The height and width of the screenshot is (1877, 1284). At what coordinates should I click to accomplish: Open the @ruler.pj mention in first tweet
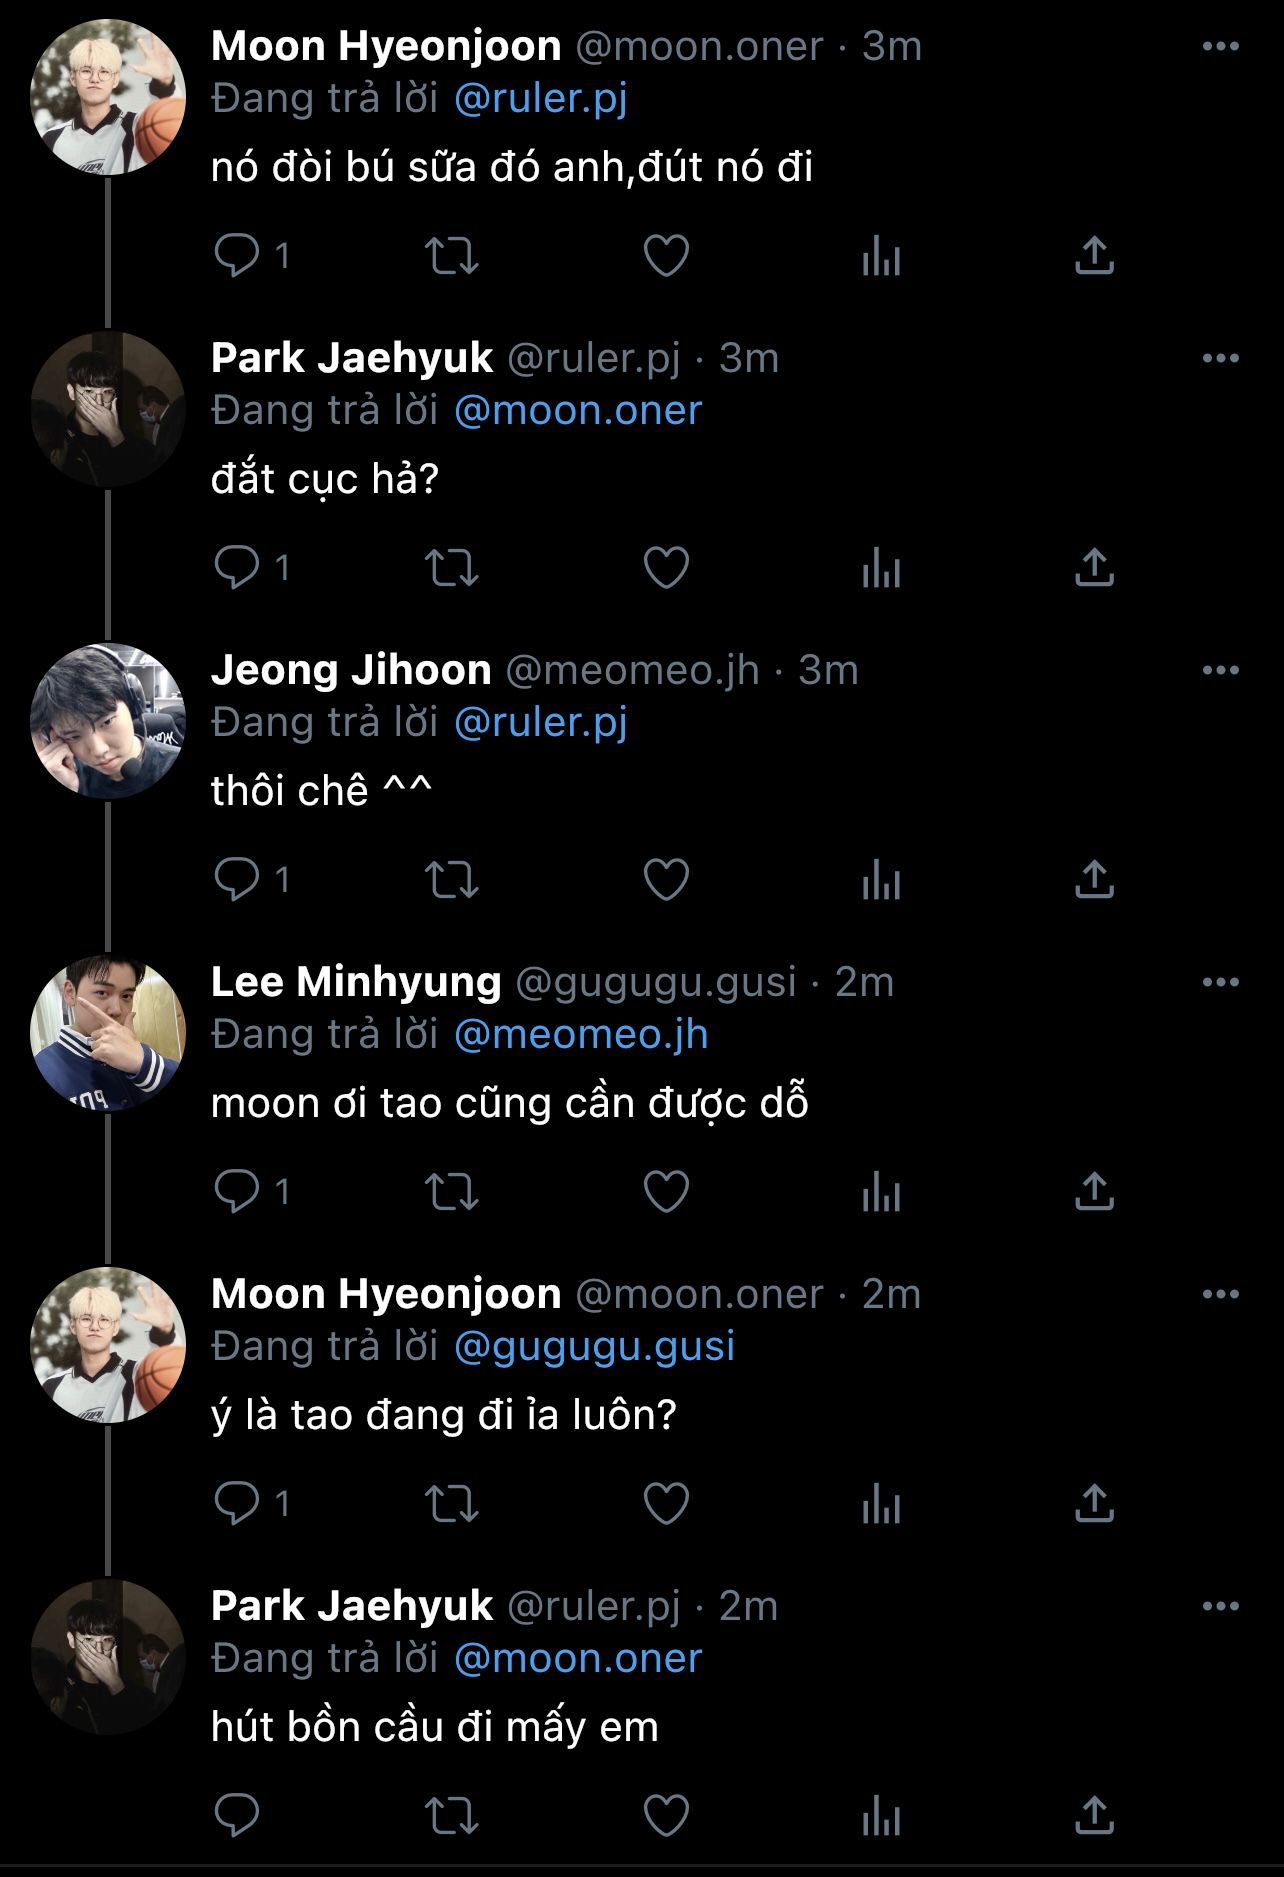(x=540, y=99)
